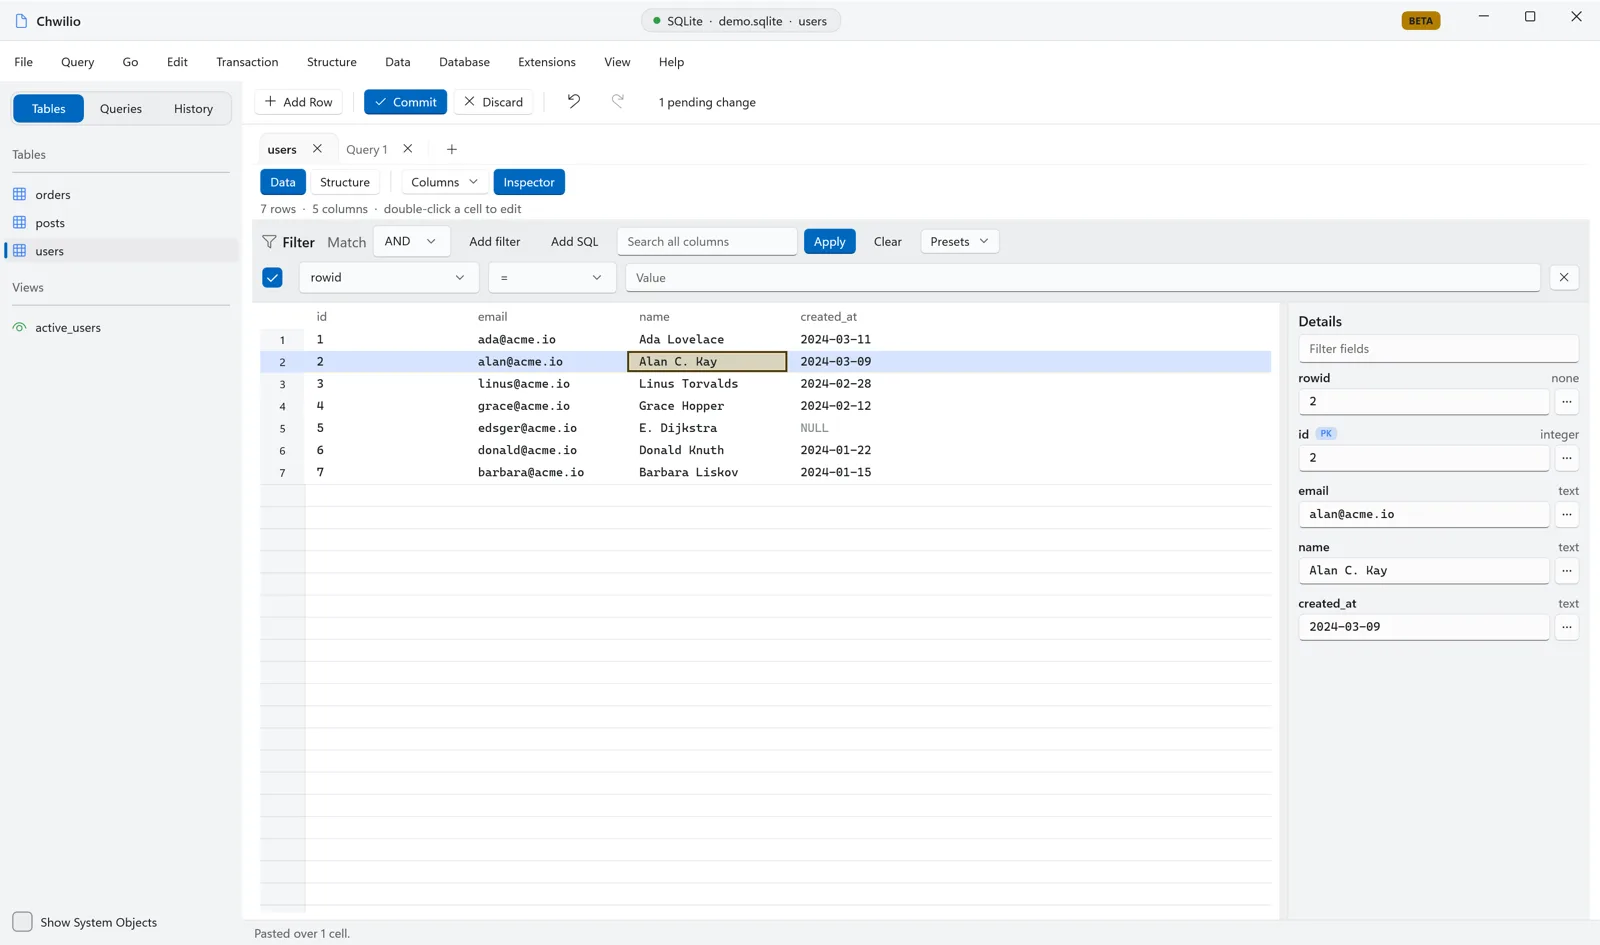Remove the rowid filter row
The height and width of the screenshot is (945, 1600).
(x=1564, y=277)
